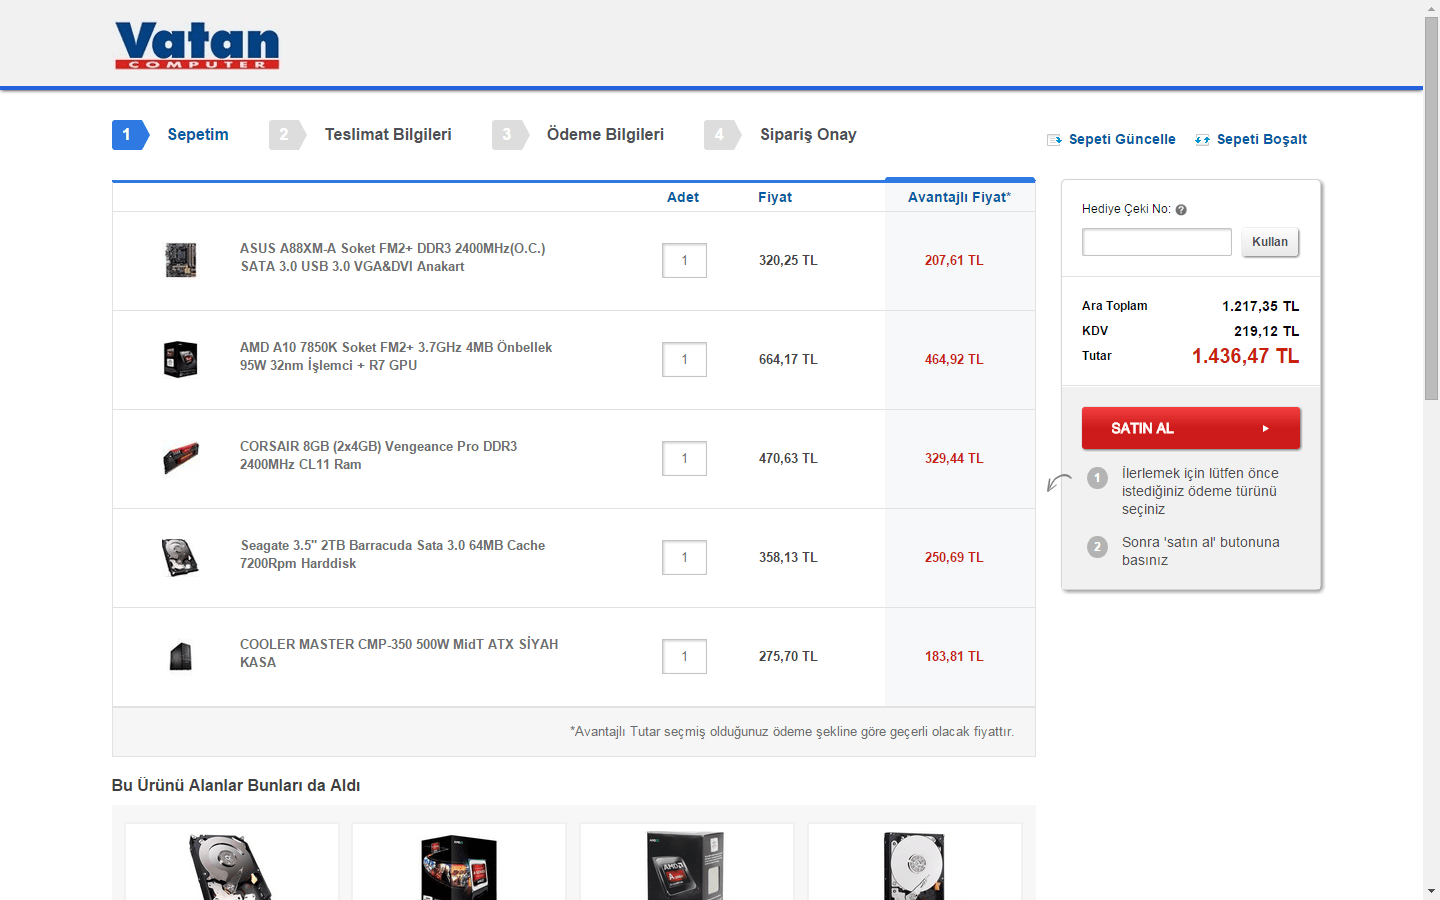The image size is (1440, 900).
Task: Click the Ara Toplam 1.217,35 TL value
Action: click(1260, 307)
